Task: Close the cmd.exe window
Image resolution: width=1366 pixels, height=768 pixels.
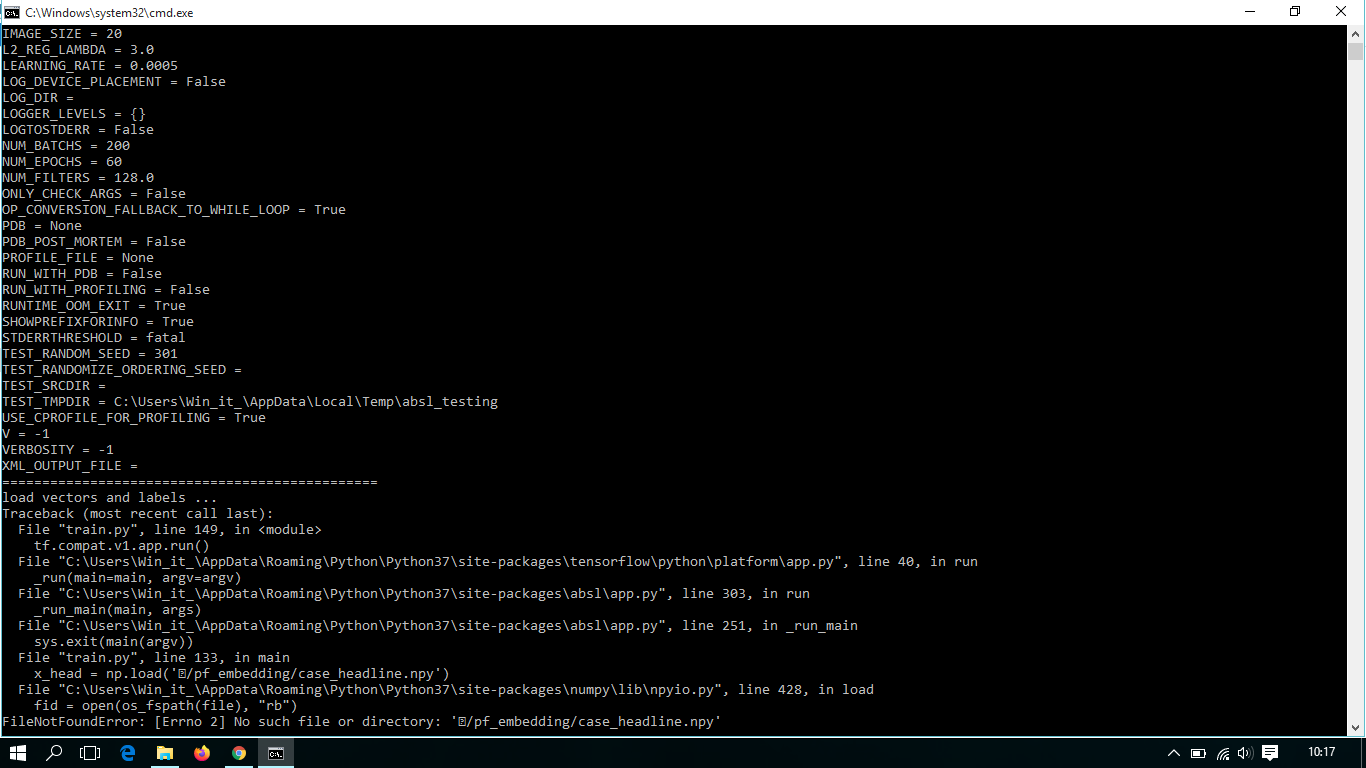Action: click(1342, 12)
